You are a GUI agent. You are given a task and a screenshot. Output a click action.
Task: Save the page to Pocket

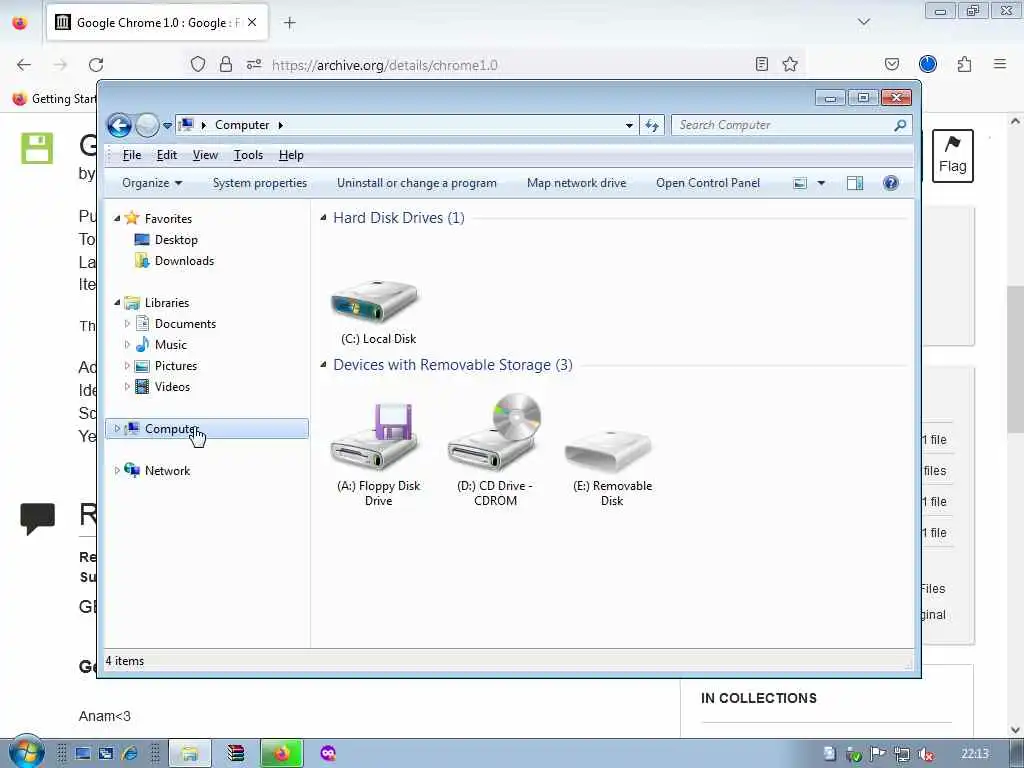tap(891, 64)
